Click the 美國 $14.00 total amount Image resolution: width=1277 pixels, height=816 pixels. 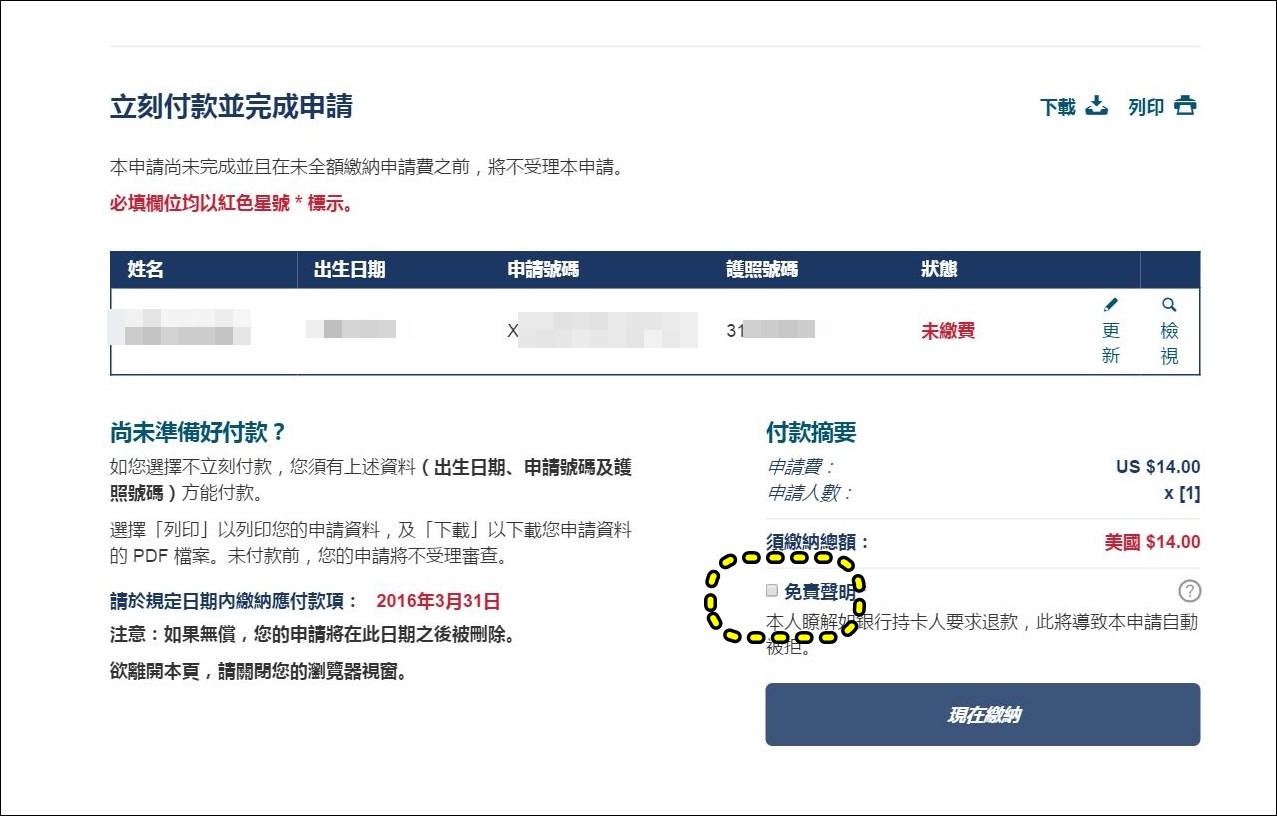(x=1152, y=543)
